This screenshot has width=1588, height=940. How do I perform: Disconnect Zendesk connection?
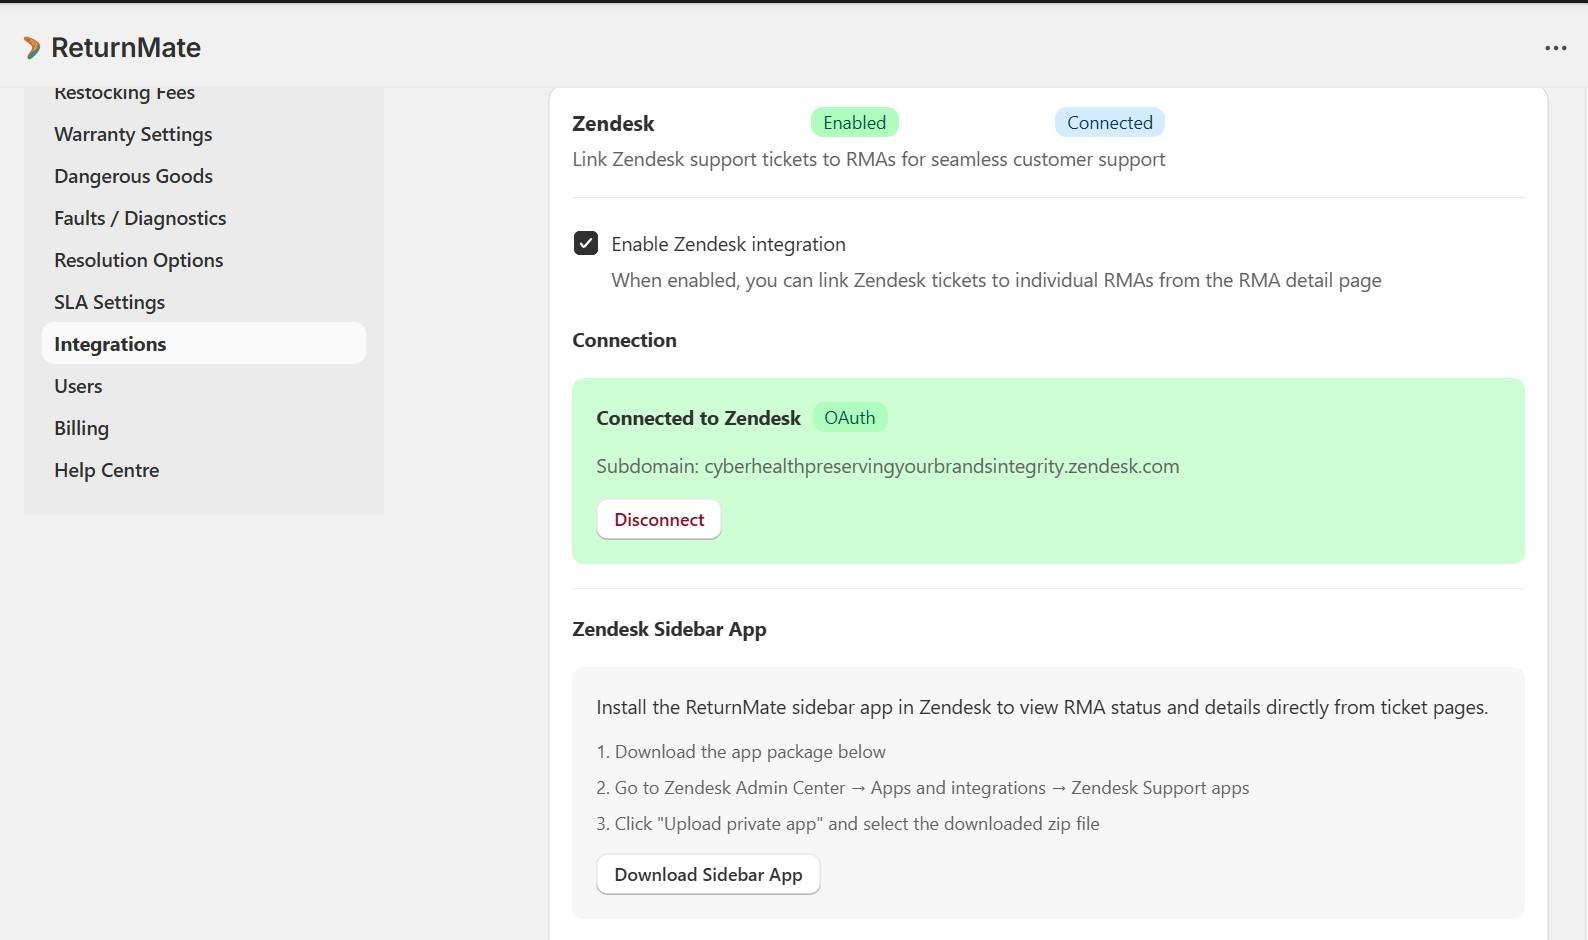click(659, 519)
